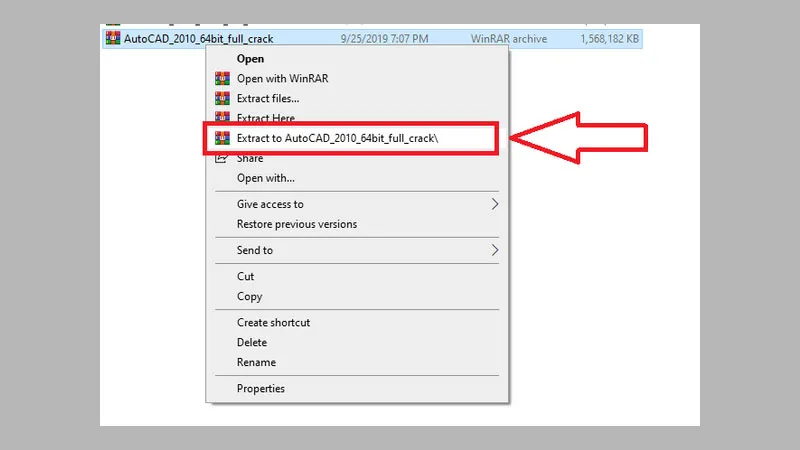Select the AutoCAD_2010_64bit_full_crack archive file name
The image size is (800, 450).
(x=198, y=39)
